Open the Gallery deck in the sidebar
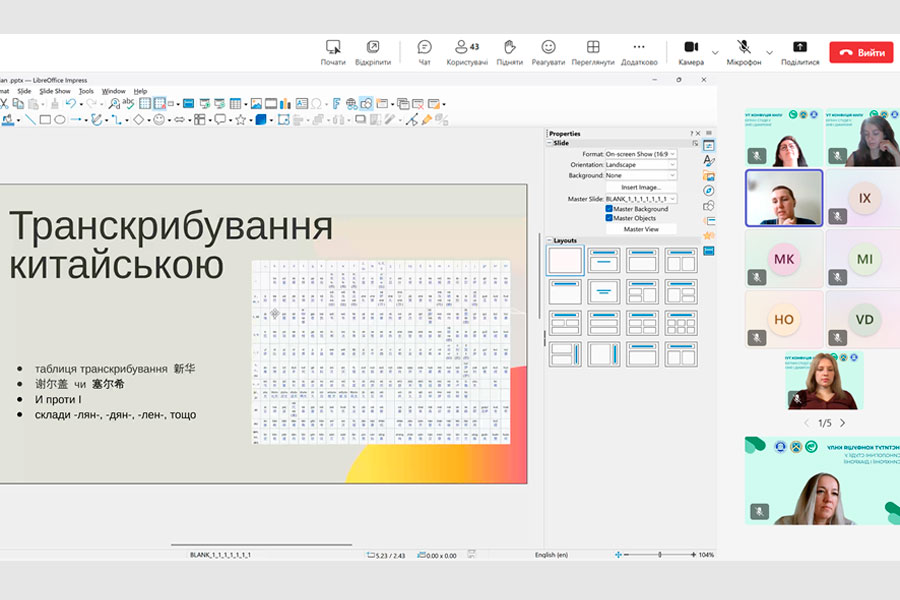 coord(709,176)
